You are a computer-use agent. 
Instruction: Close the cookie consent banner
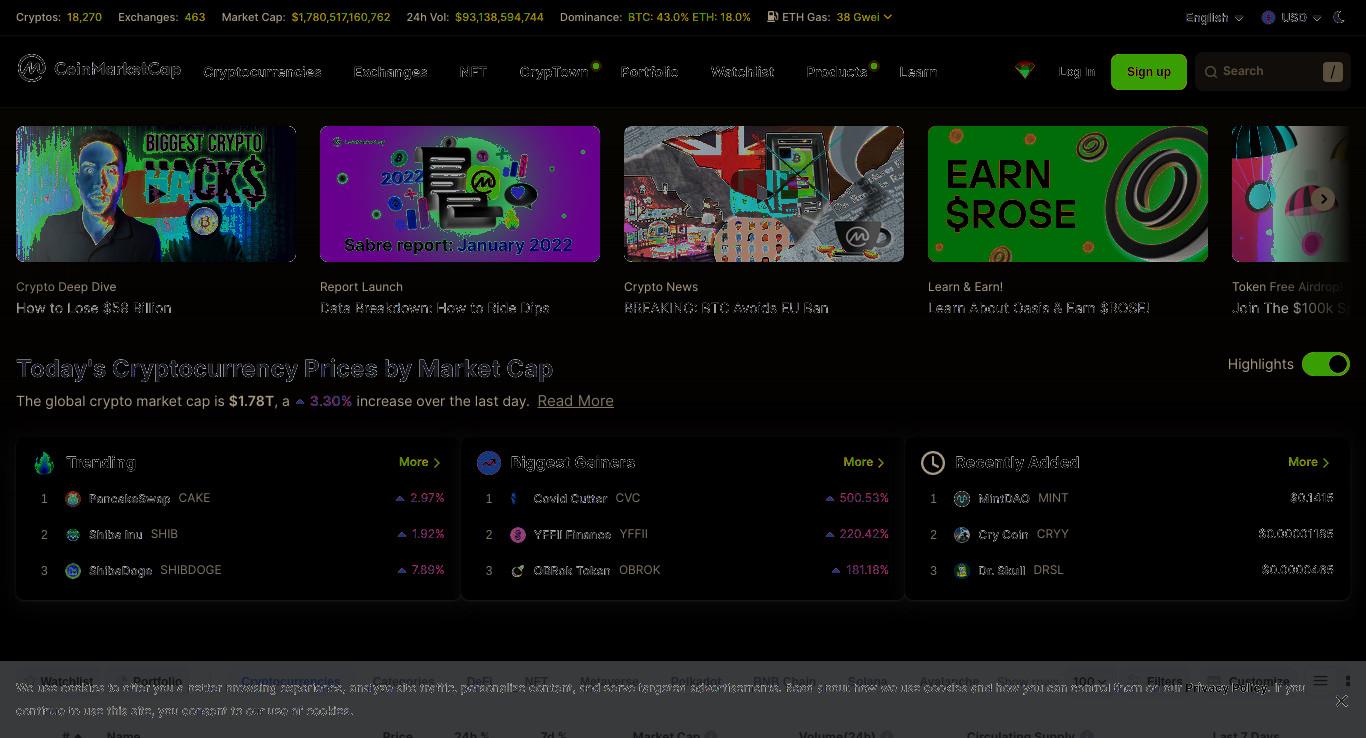coord(1341,701)
